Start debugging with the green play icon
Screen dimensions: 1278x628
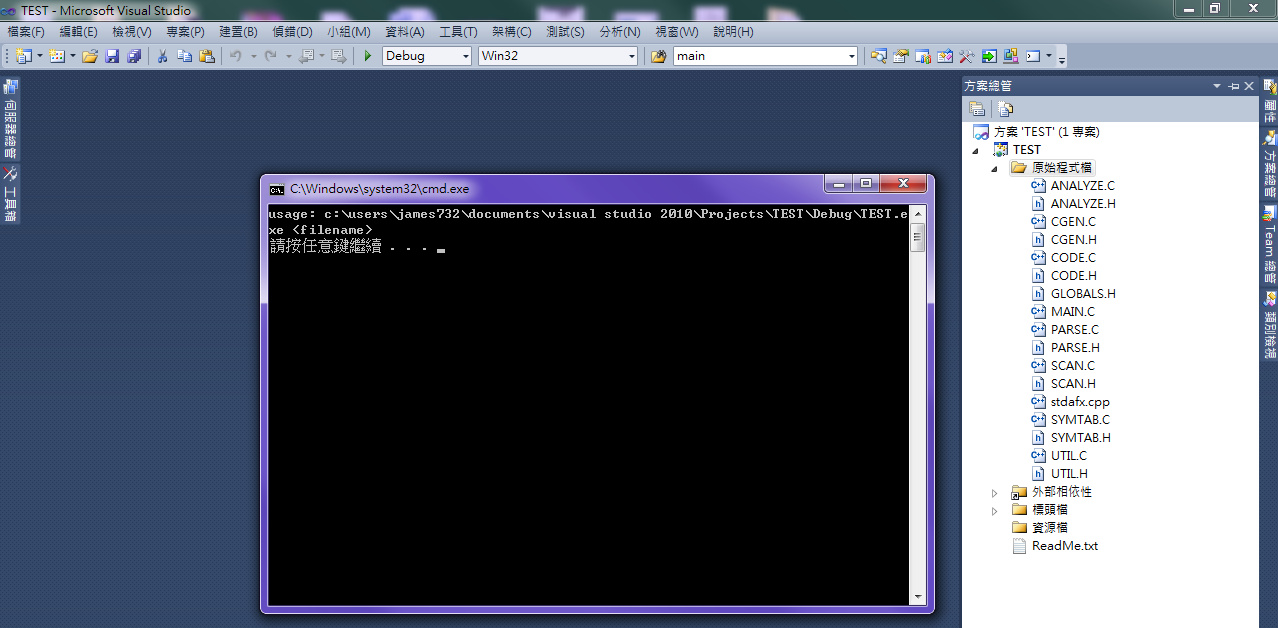point(368,56)
